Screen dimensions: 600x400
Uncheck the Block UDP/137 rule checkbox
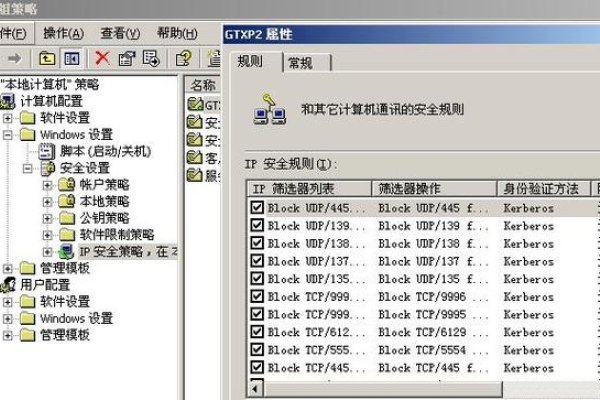coord(257,261)
